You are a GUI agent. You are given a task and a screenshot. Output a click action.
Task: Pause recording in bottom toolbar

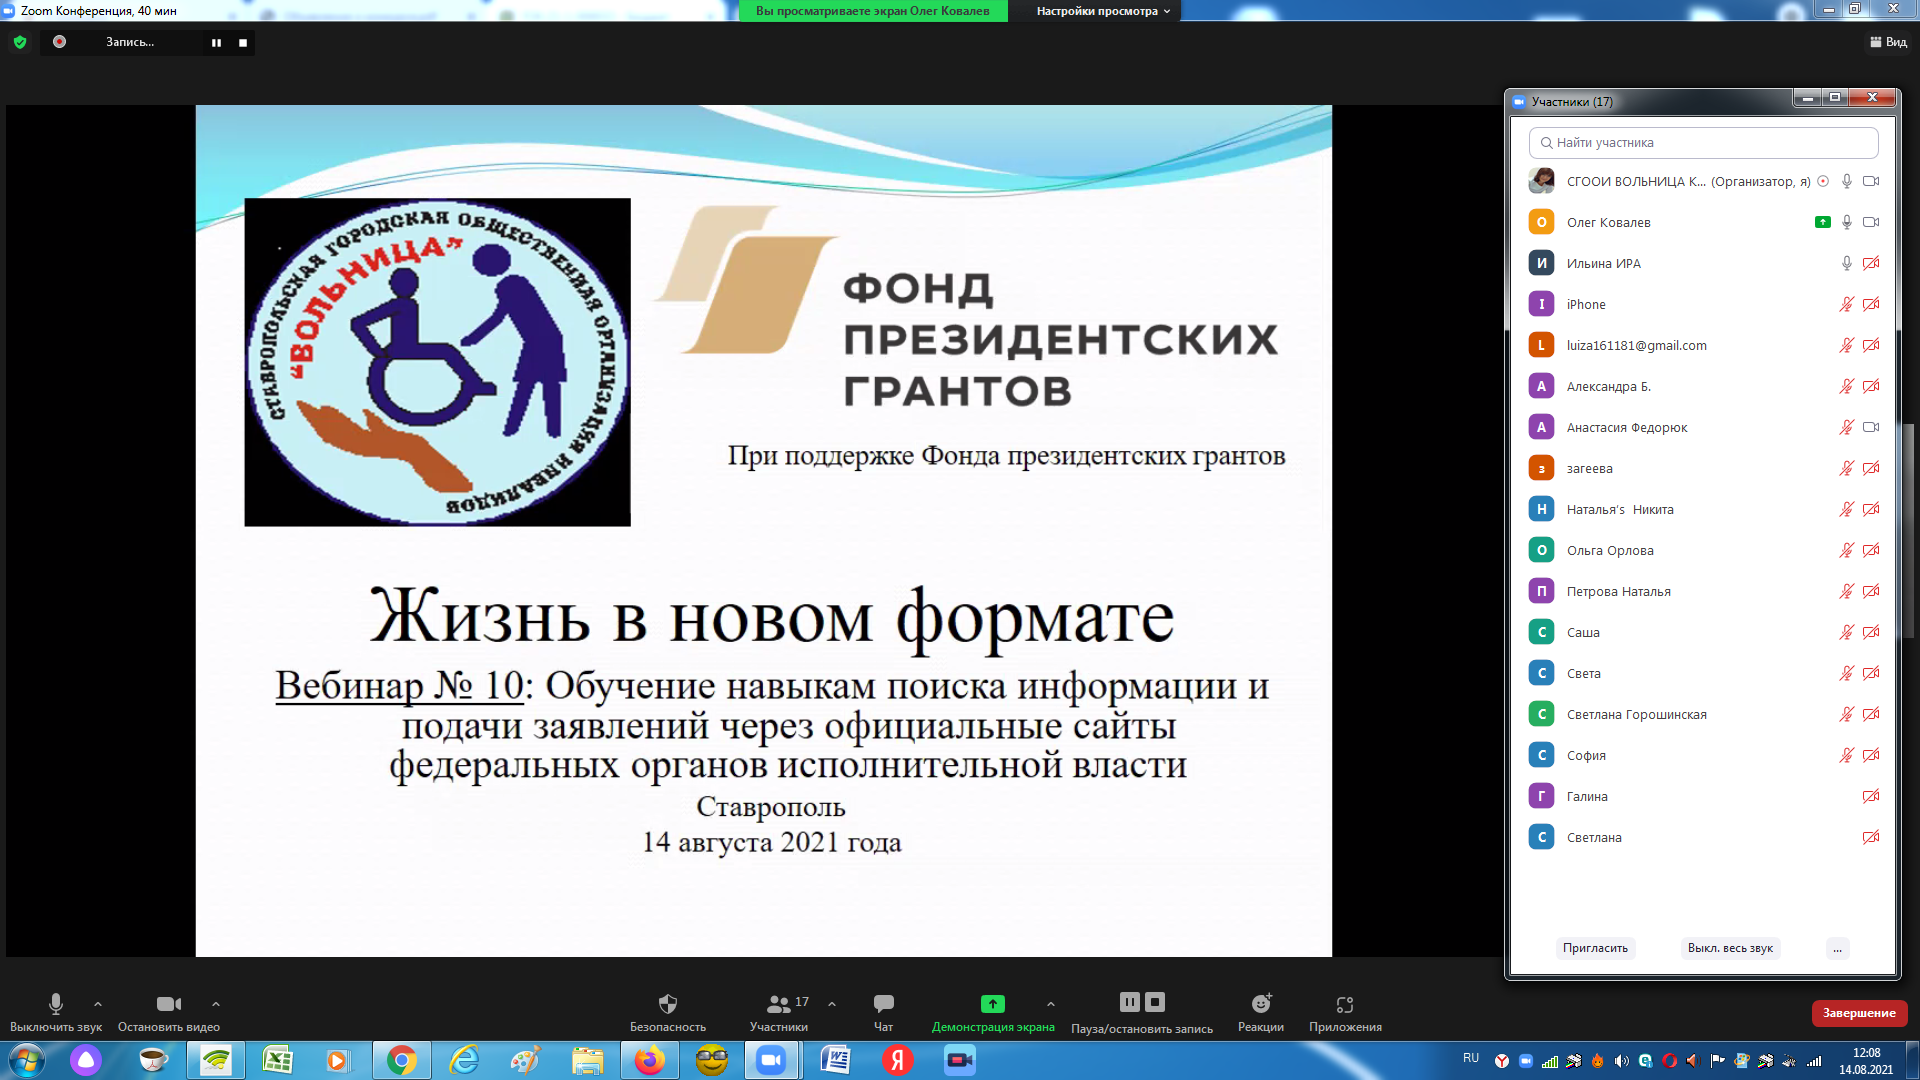pyautogui.click(x=1130, y=1001)
